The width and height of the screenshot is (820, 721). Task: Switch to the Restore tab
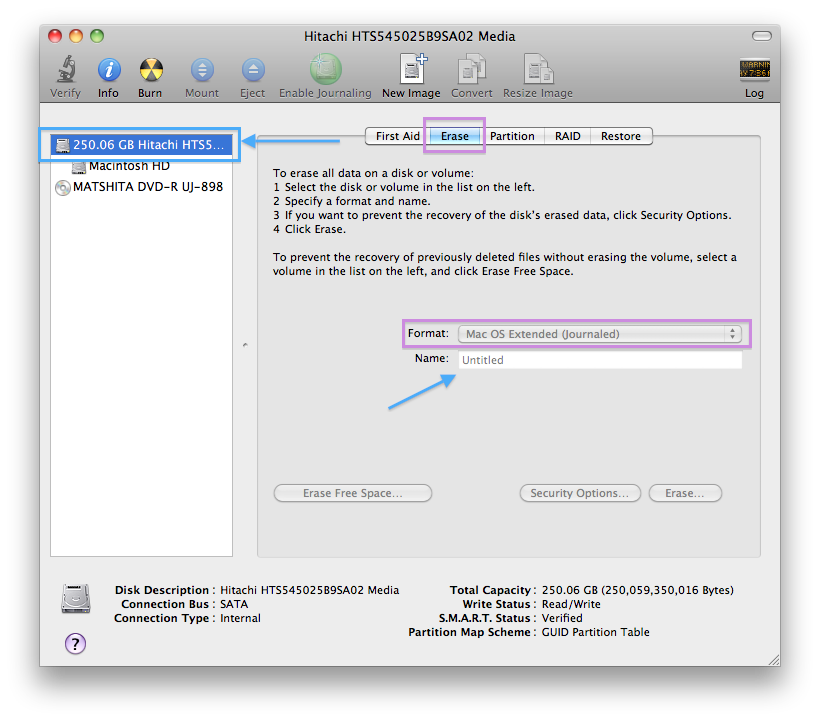pyautogui.click(x=621, y=136)
